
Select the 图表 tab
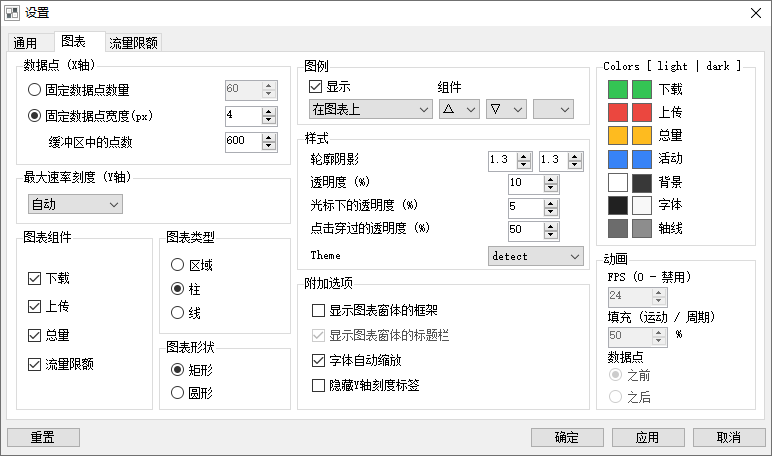79,41
